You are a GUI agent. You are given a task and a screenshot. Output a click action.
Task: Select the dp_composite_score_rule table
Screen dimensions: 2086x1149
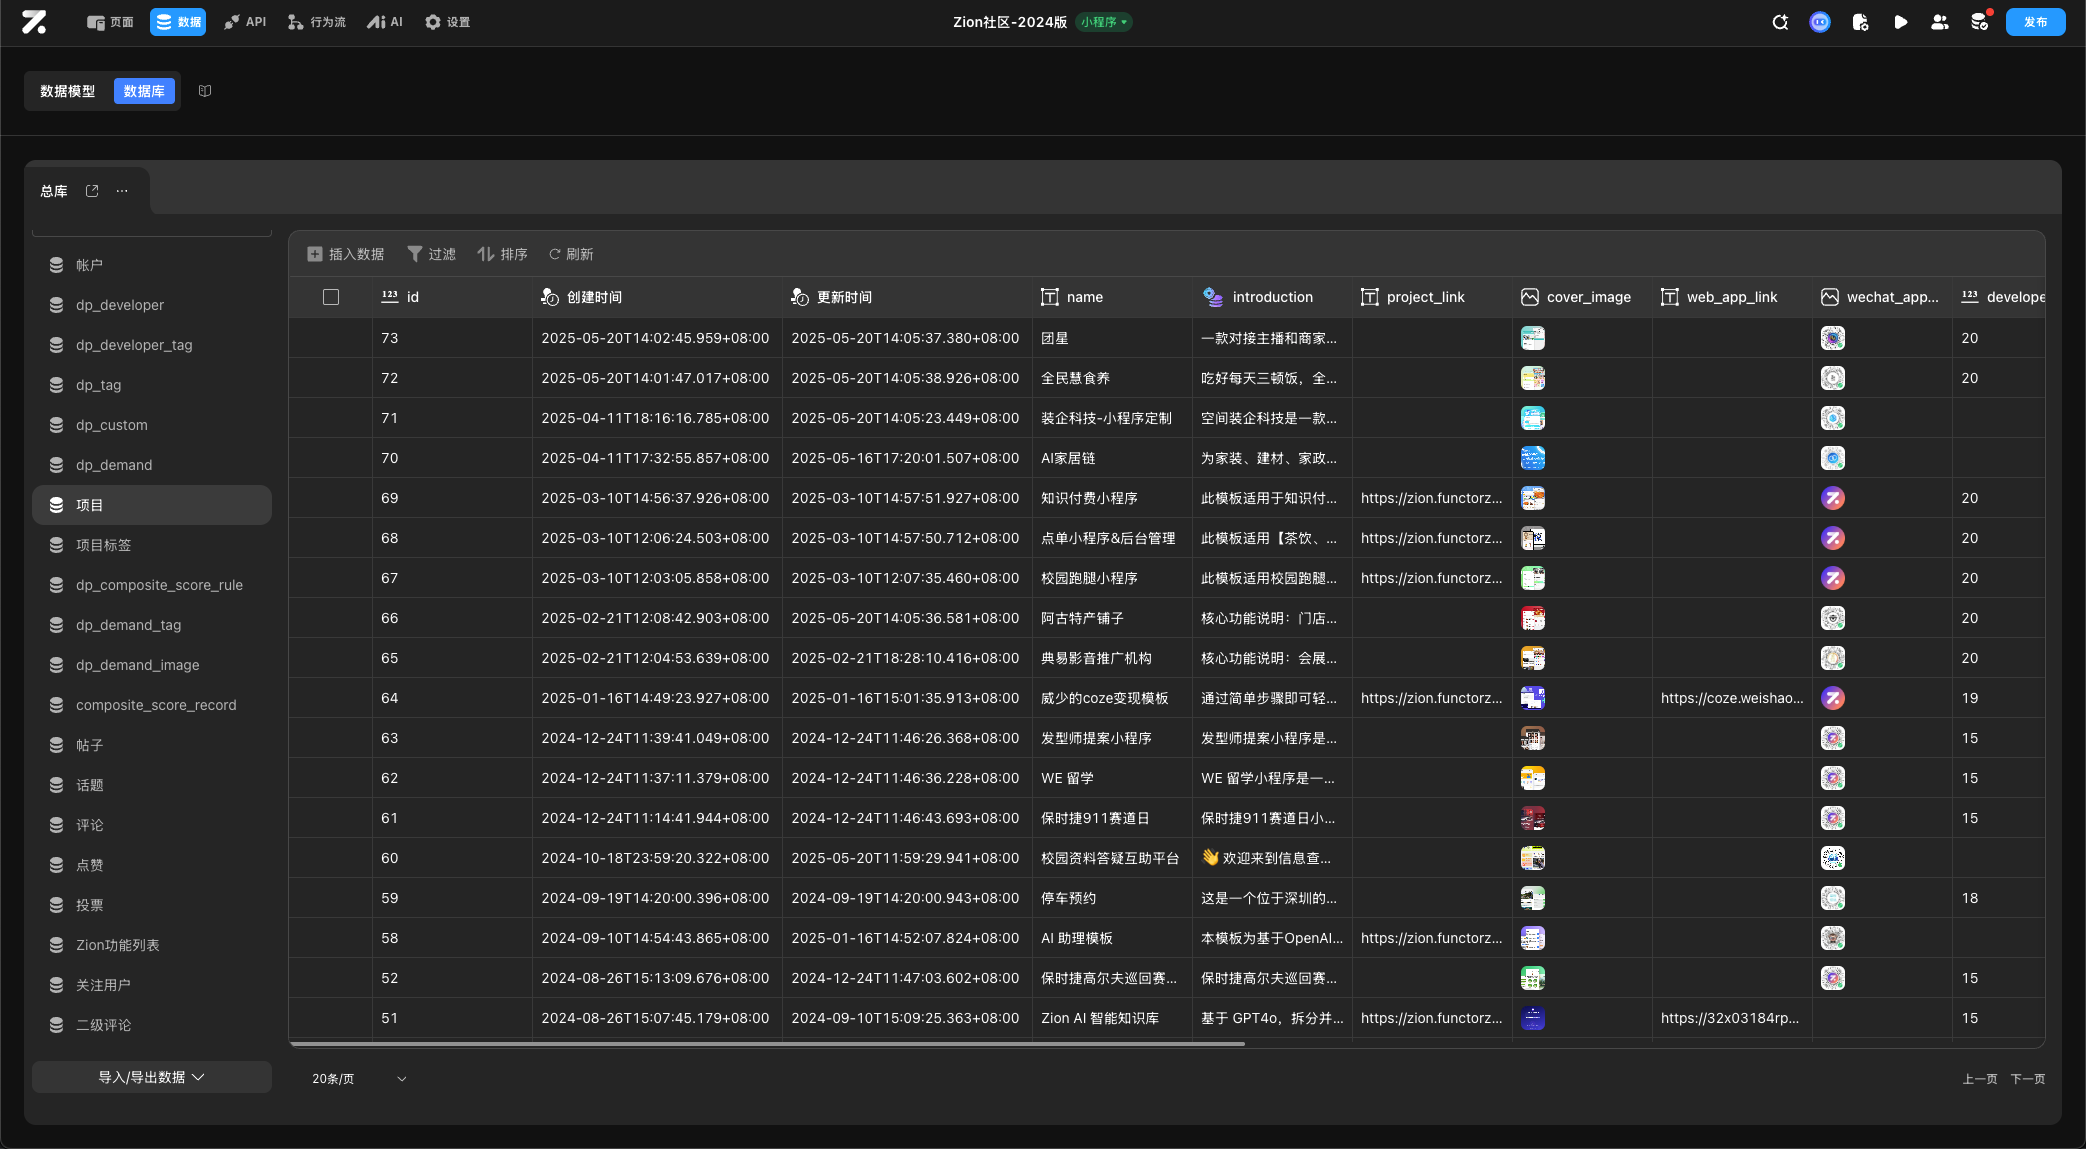click(152, 585)
